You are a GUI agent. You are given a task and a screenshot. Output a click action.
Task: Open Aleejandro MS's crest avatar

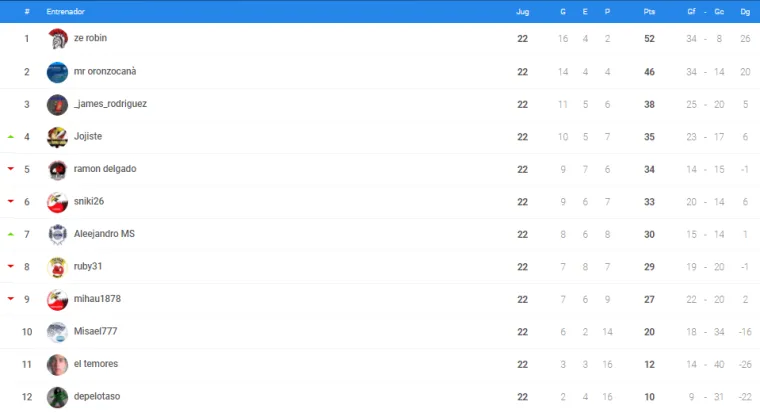[x=57, y=235]
